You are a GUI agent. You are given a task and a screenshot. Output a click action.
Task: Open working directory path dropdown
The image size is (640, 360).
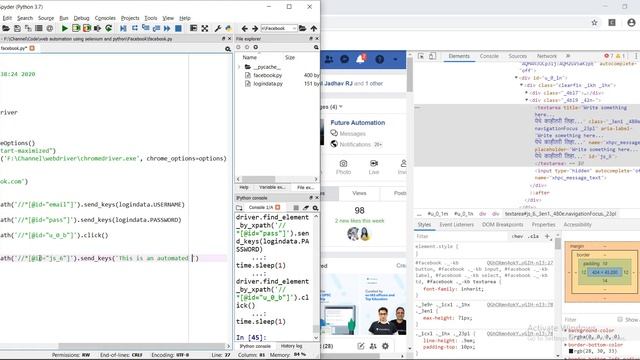(x=294, y=28)
